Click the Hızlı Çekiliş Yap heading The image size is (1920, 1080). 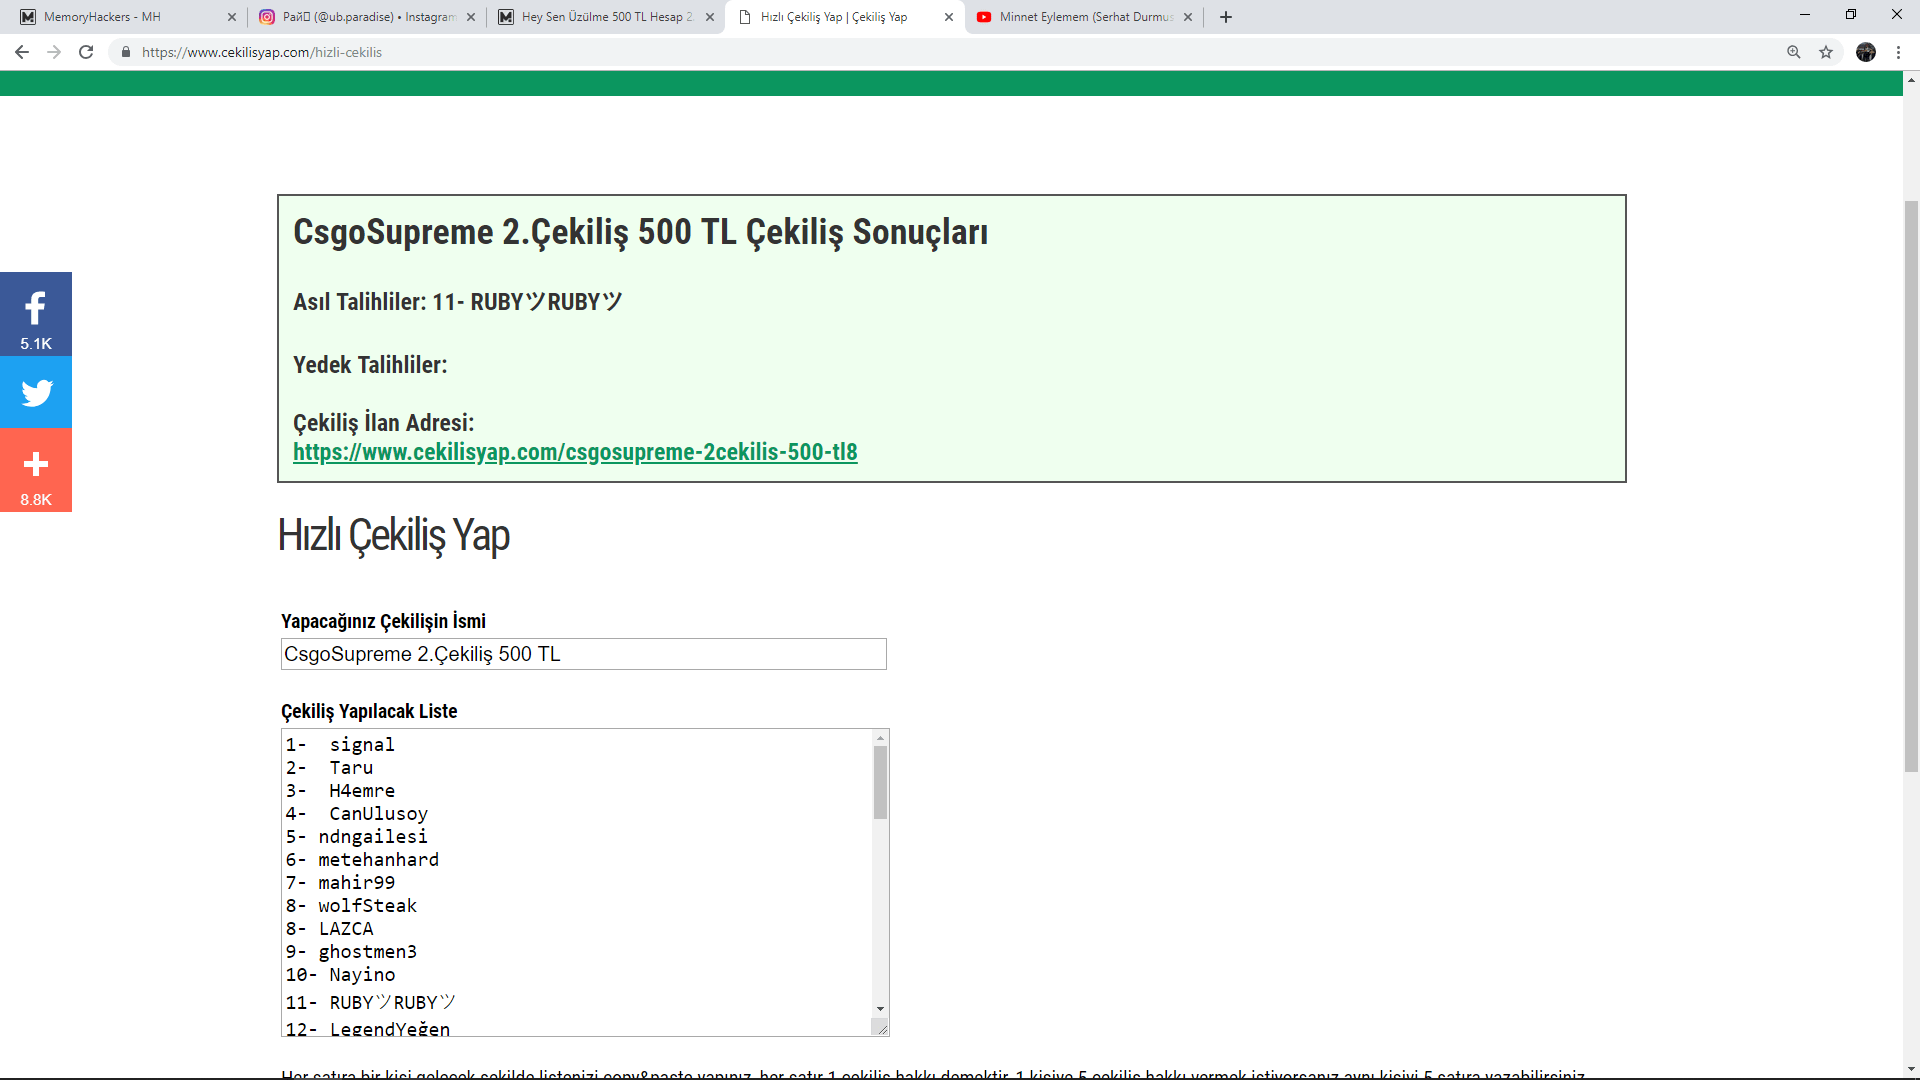pyautogui.click(x=394, y=535)
